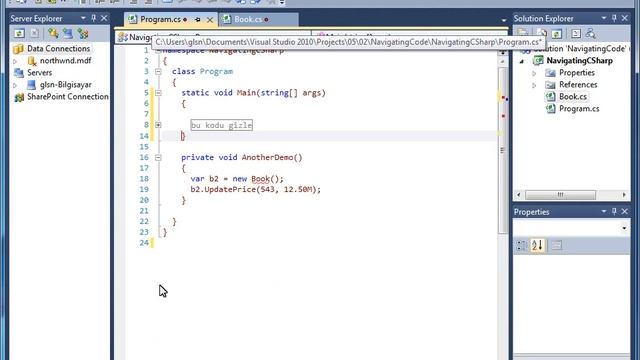This screenshot has height=360, width=640.
Task: Select SharePoint Connection node
Action: tap(68, 97)
